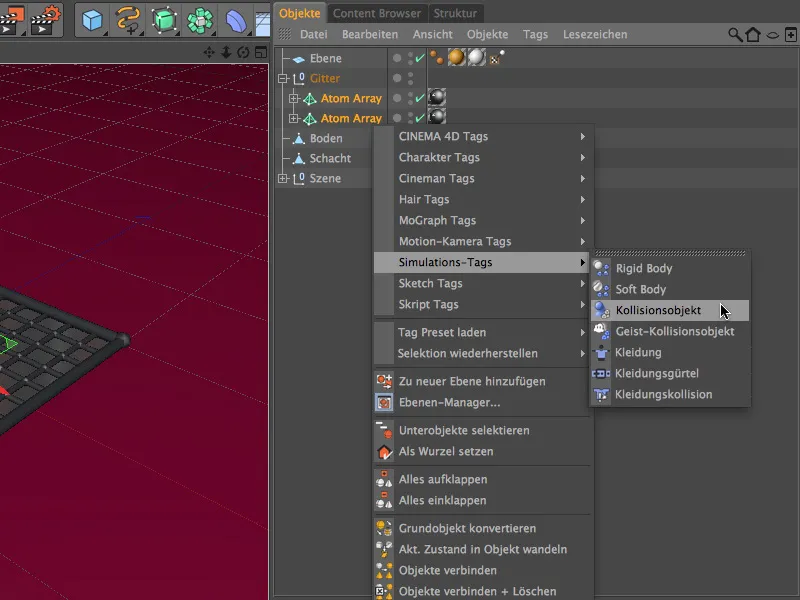
Task: Choose Geist-Kollisionsobjekt tag
Action: (x=670, y=331)
